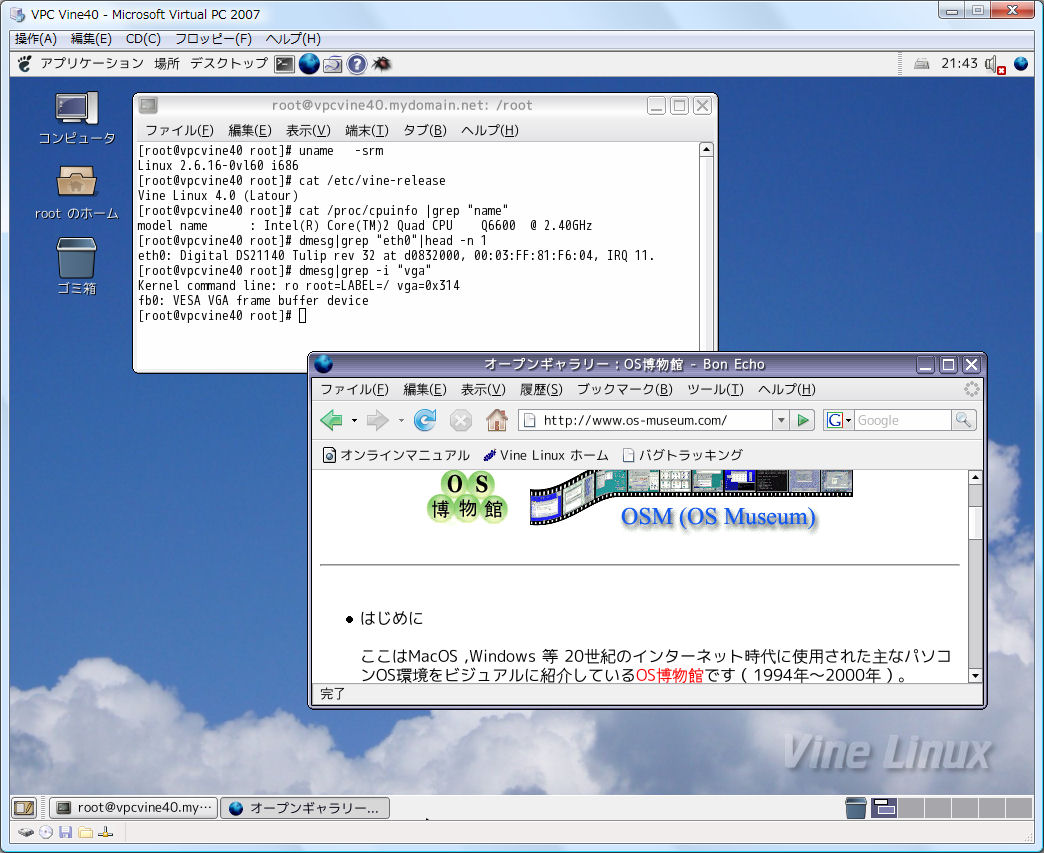Image resolution: width=1044 pixels, height=853 pixels.
Task: Click the Bon Echo title bar globe icon
Action: [x=324, y=364]
